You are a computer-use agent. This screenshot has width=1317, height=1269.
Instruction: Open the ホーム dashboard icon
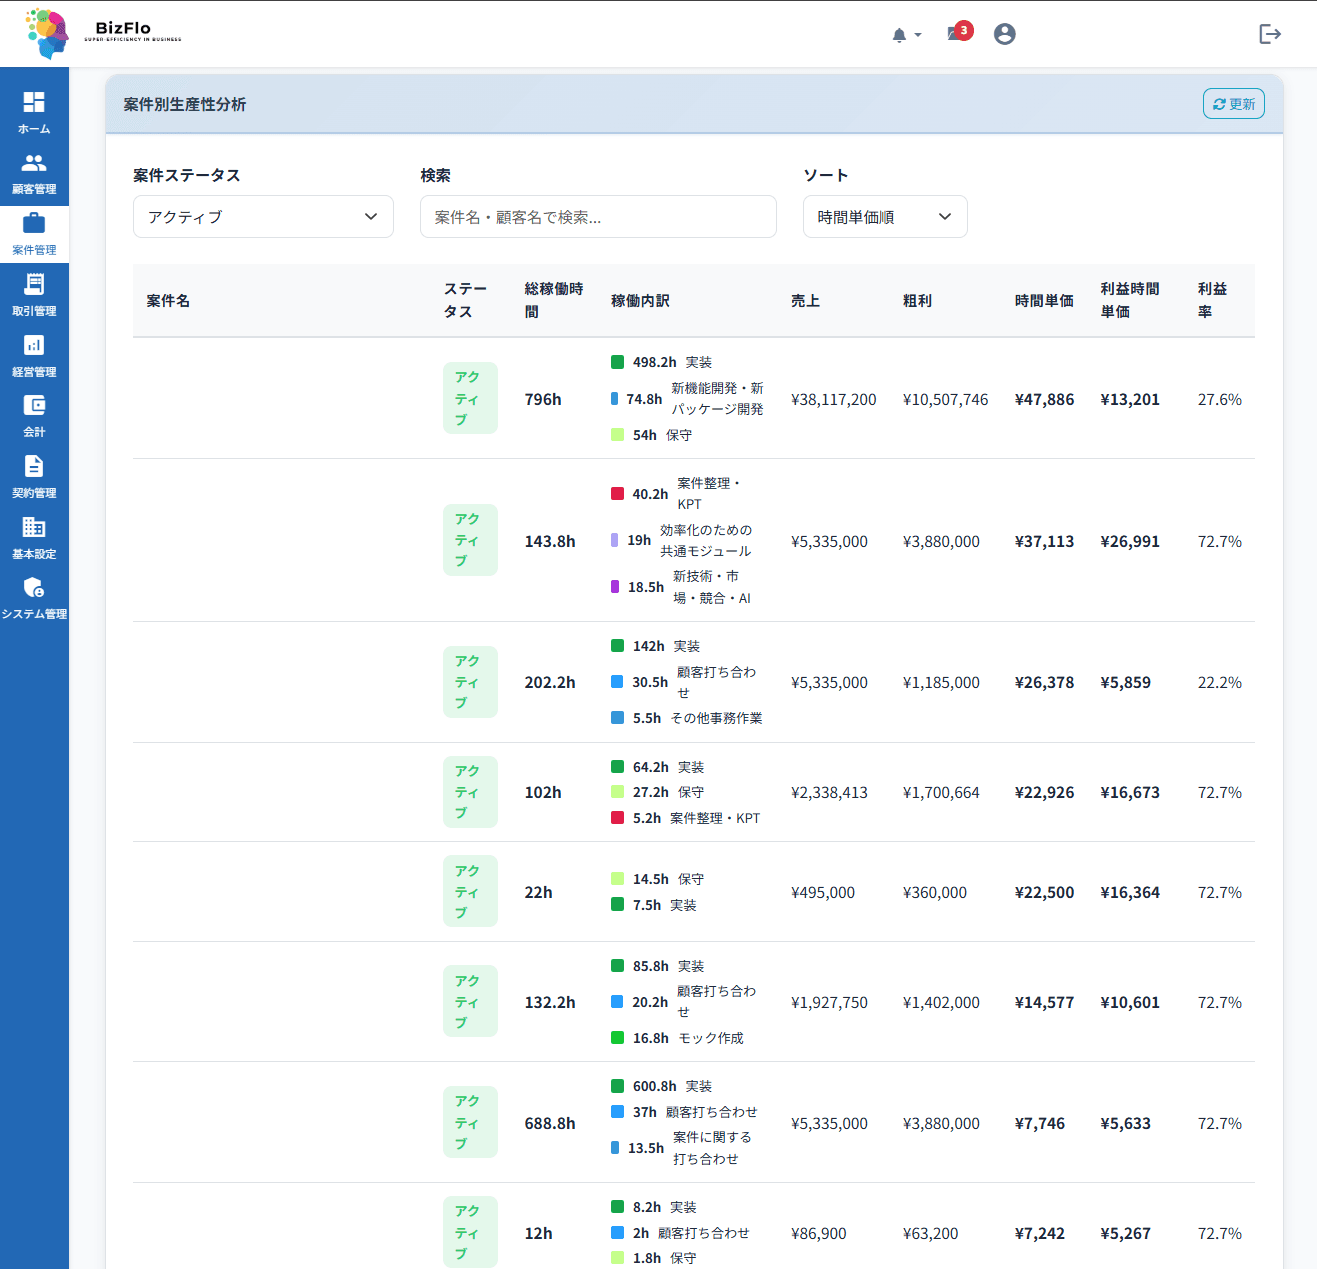[x=34, y=102]
